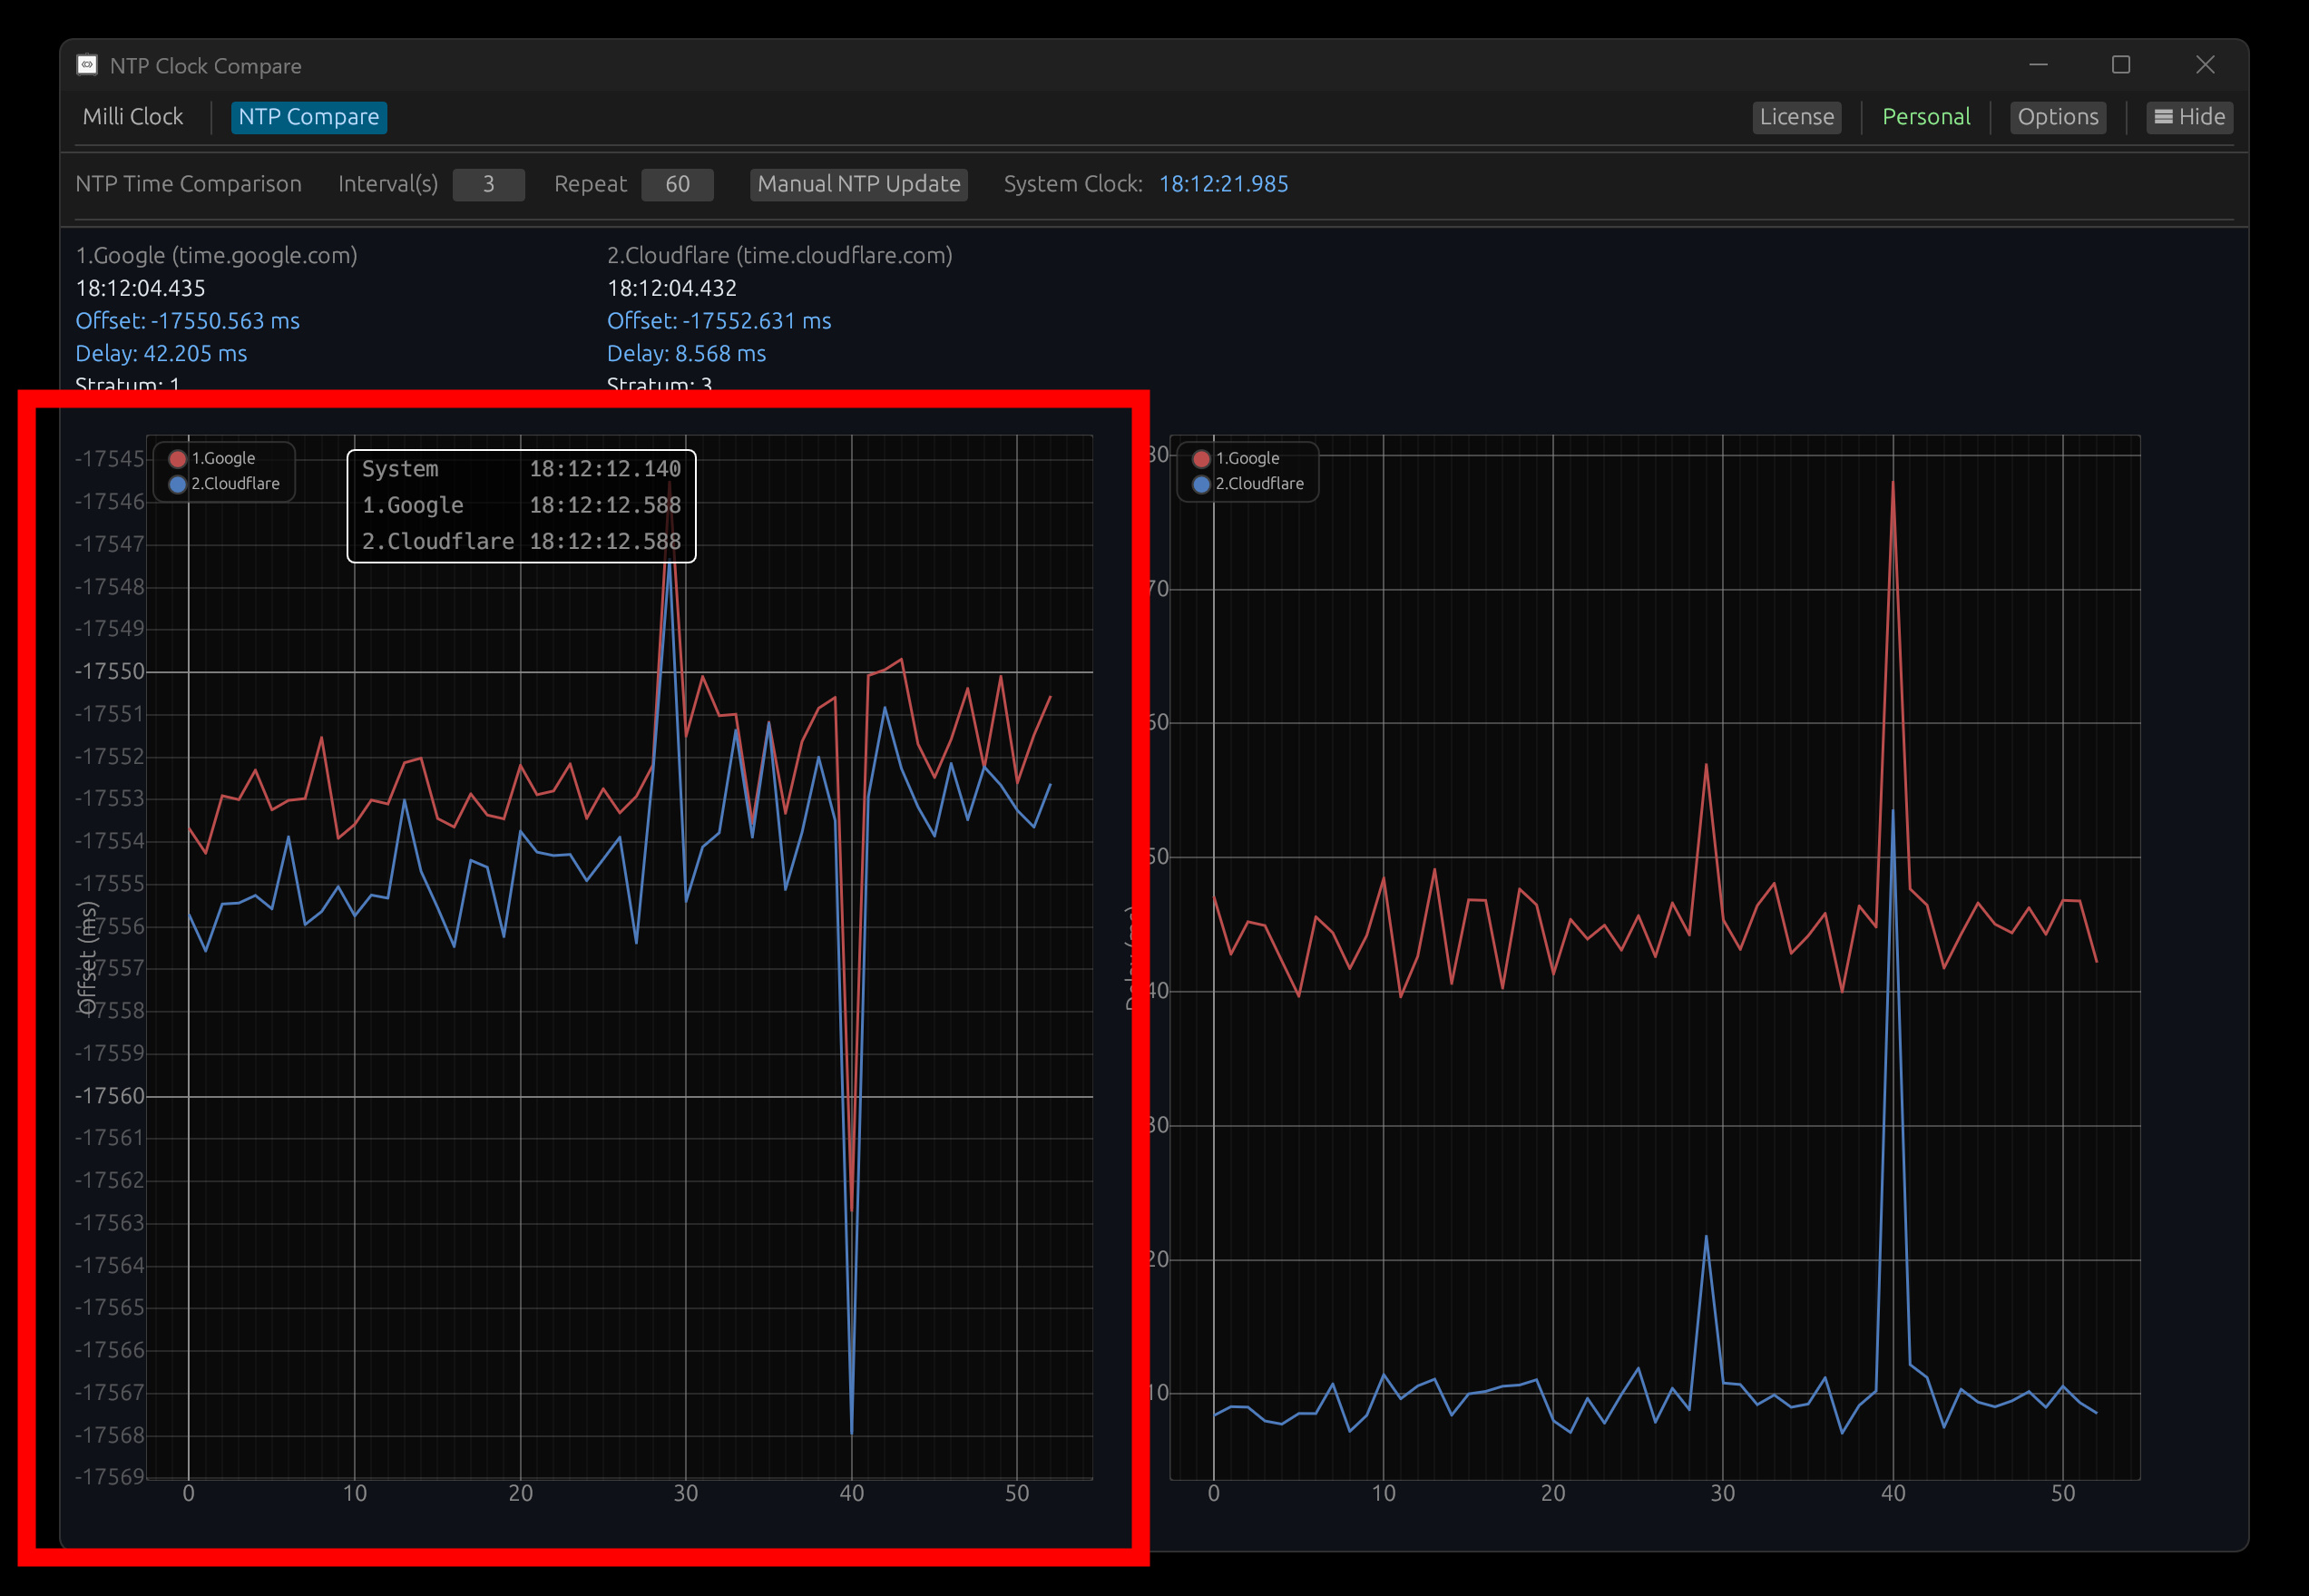2309x1596 pixels.
Task: Maximize the NTP Clock Compare window
Action: [2121, 65]
